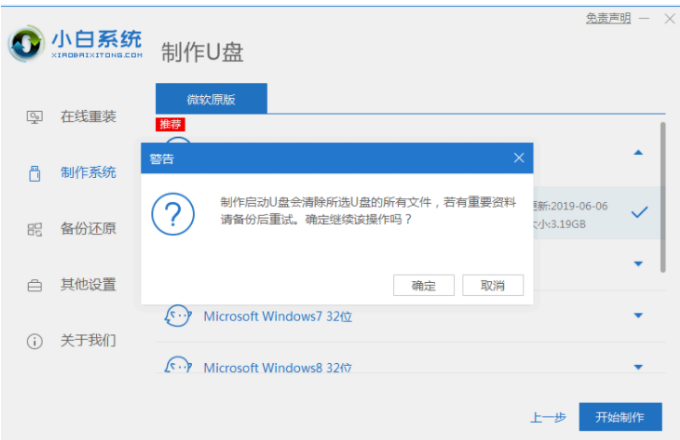Click the Microsoft Windows8 32位 system icon
The image size is (680, 440).
(x=177, y=367)
